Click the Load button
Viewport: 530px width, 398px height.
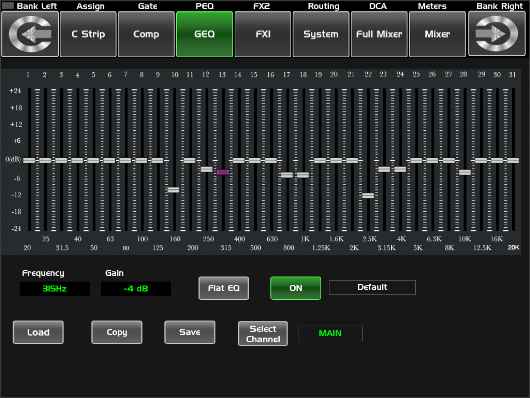point(38,332)
